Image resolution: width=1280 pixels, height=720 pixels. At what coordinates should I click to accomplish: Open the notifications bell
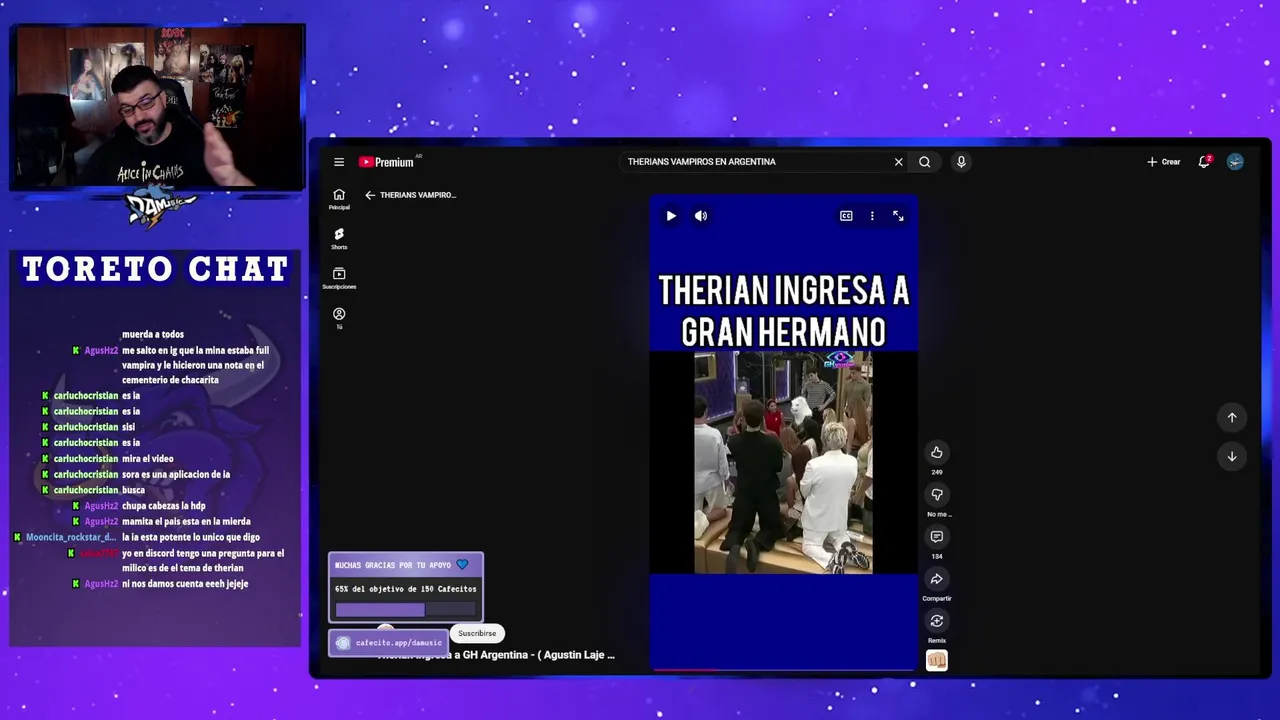(1205, 162)
